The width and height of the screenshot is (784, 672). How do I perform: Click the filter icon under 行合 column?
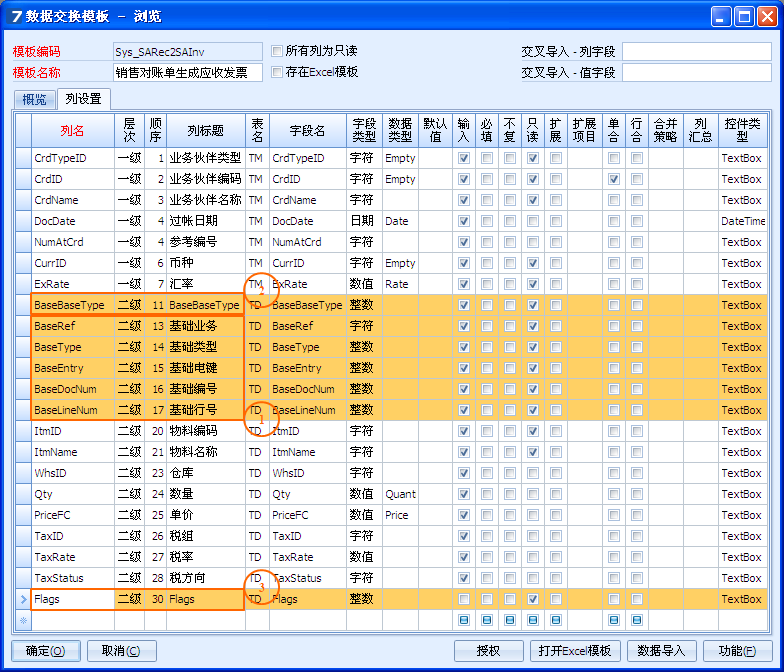point(636,620)
